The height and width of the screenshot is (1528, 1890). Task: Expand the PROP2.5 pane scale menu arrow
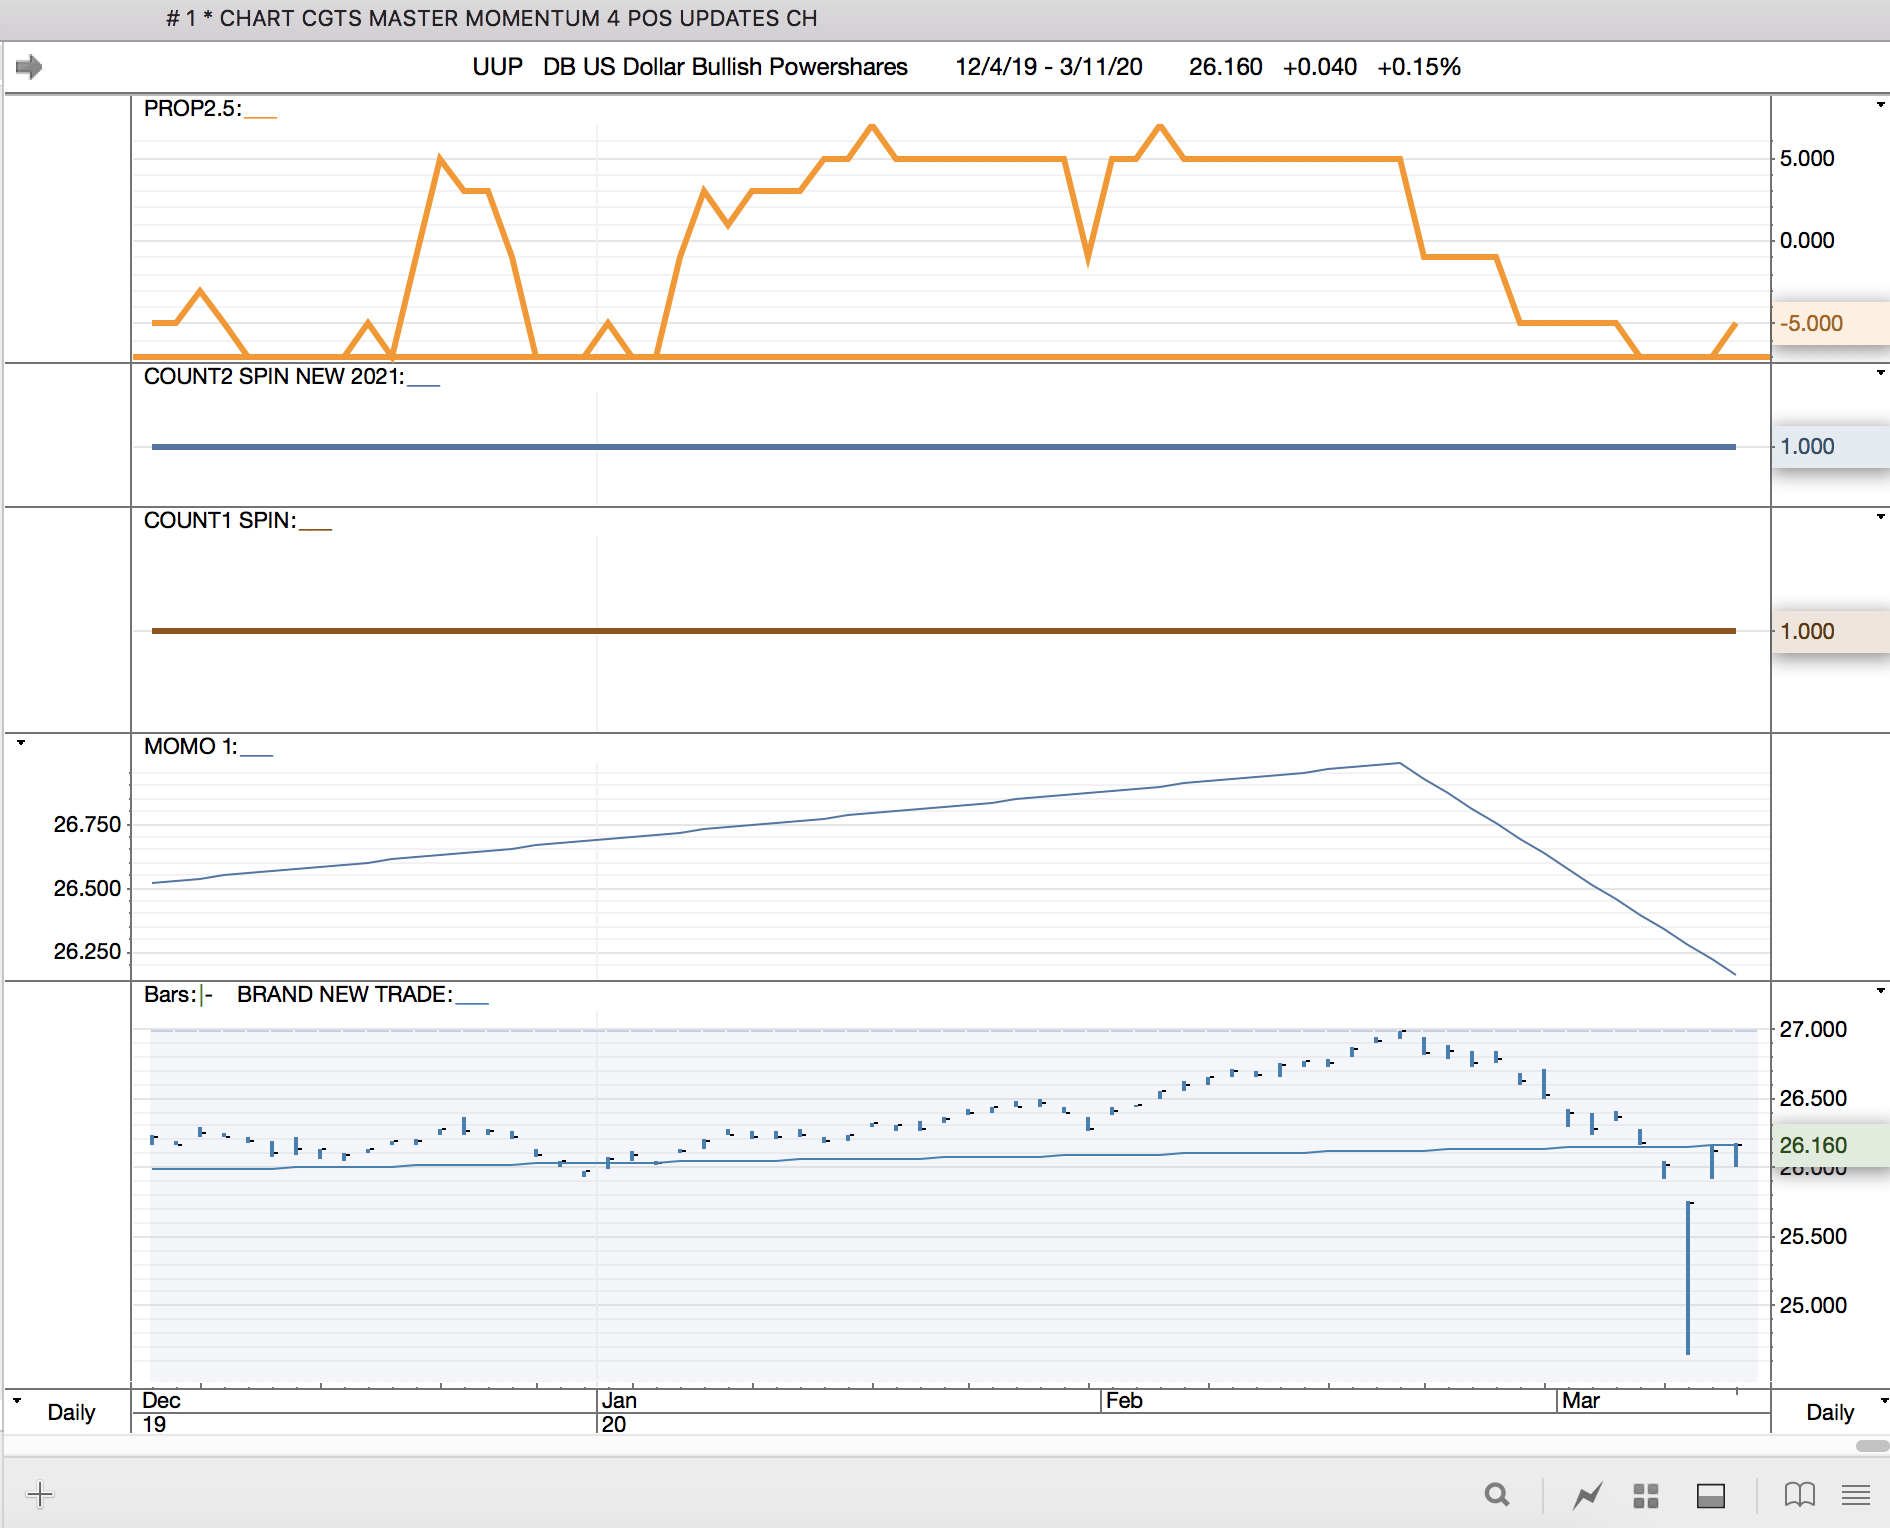coord(1880,105)
